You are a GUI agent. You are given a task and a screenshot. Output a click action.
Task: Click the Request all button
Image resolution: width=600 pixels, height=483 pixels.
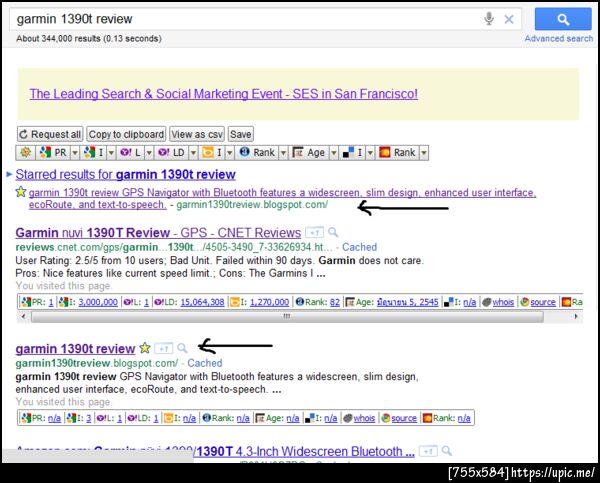pos(50,134)
